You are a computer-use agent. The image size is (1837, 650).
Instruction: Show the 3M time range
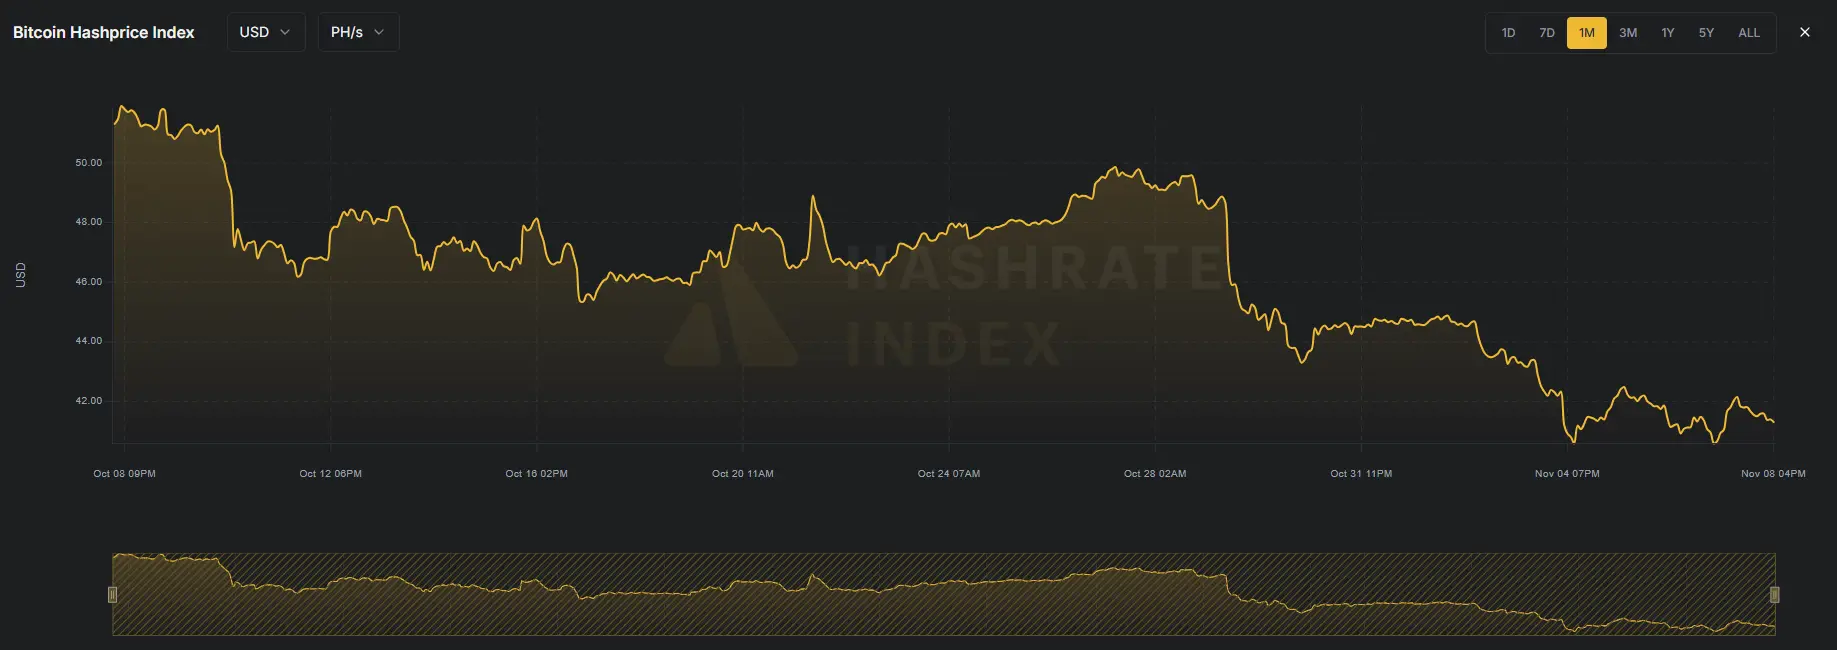[1628, 33]
